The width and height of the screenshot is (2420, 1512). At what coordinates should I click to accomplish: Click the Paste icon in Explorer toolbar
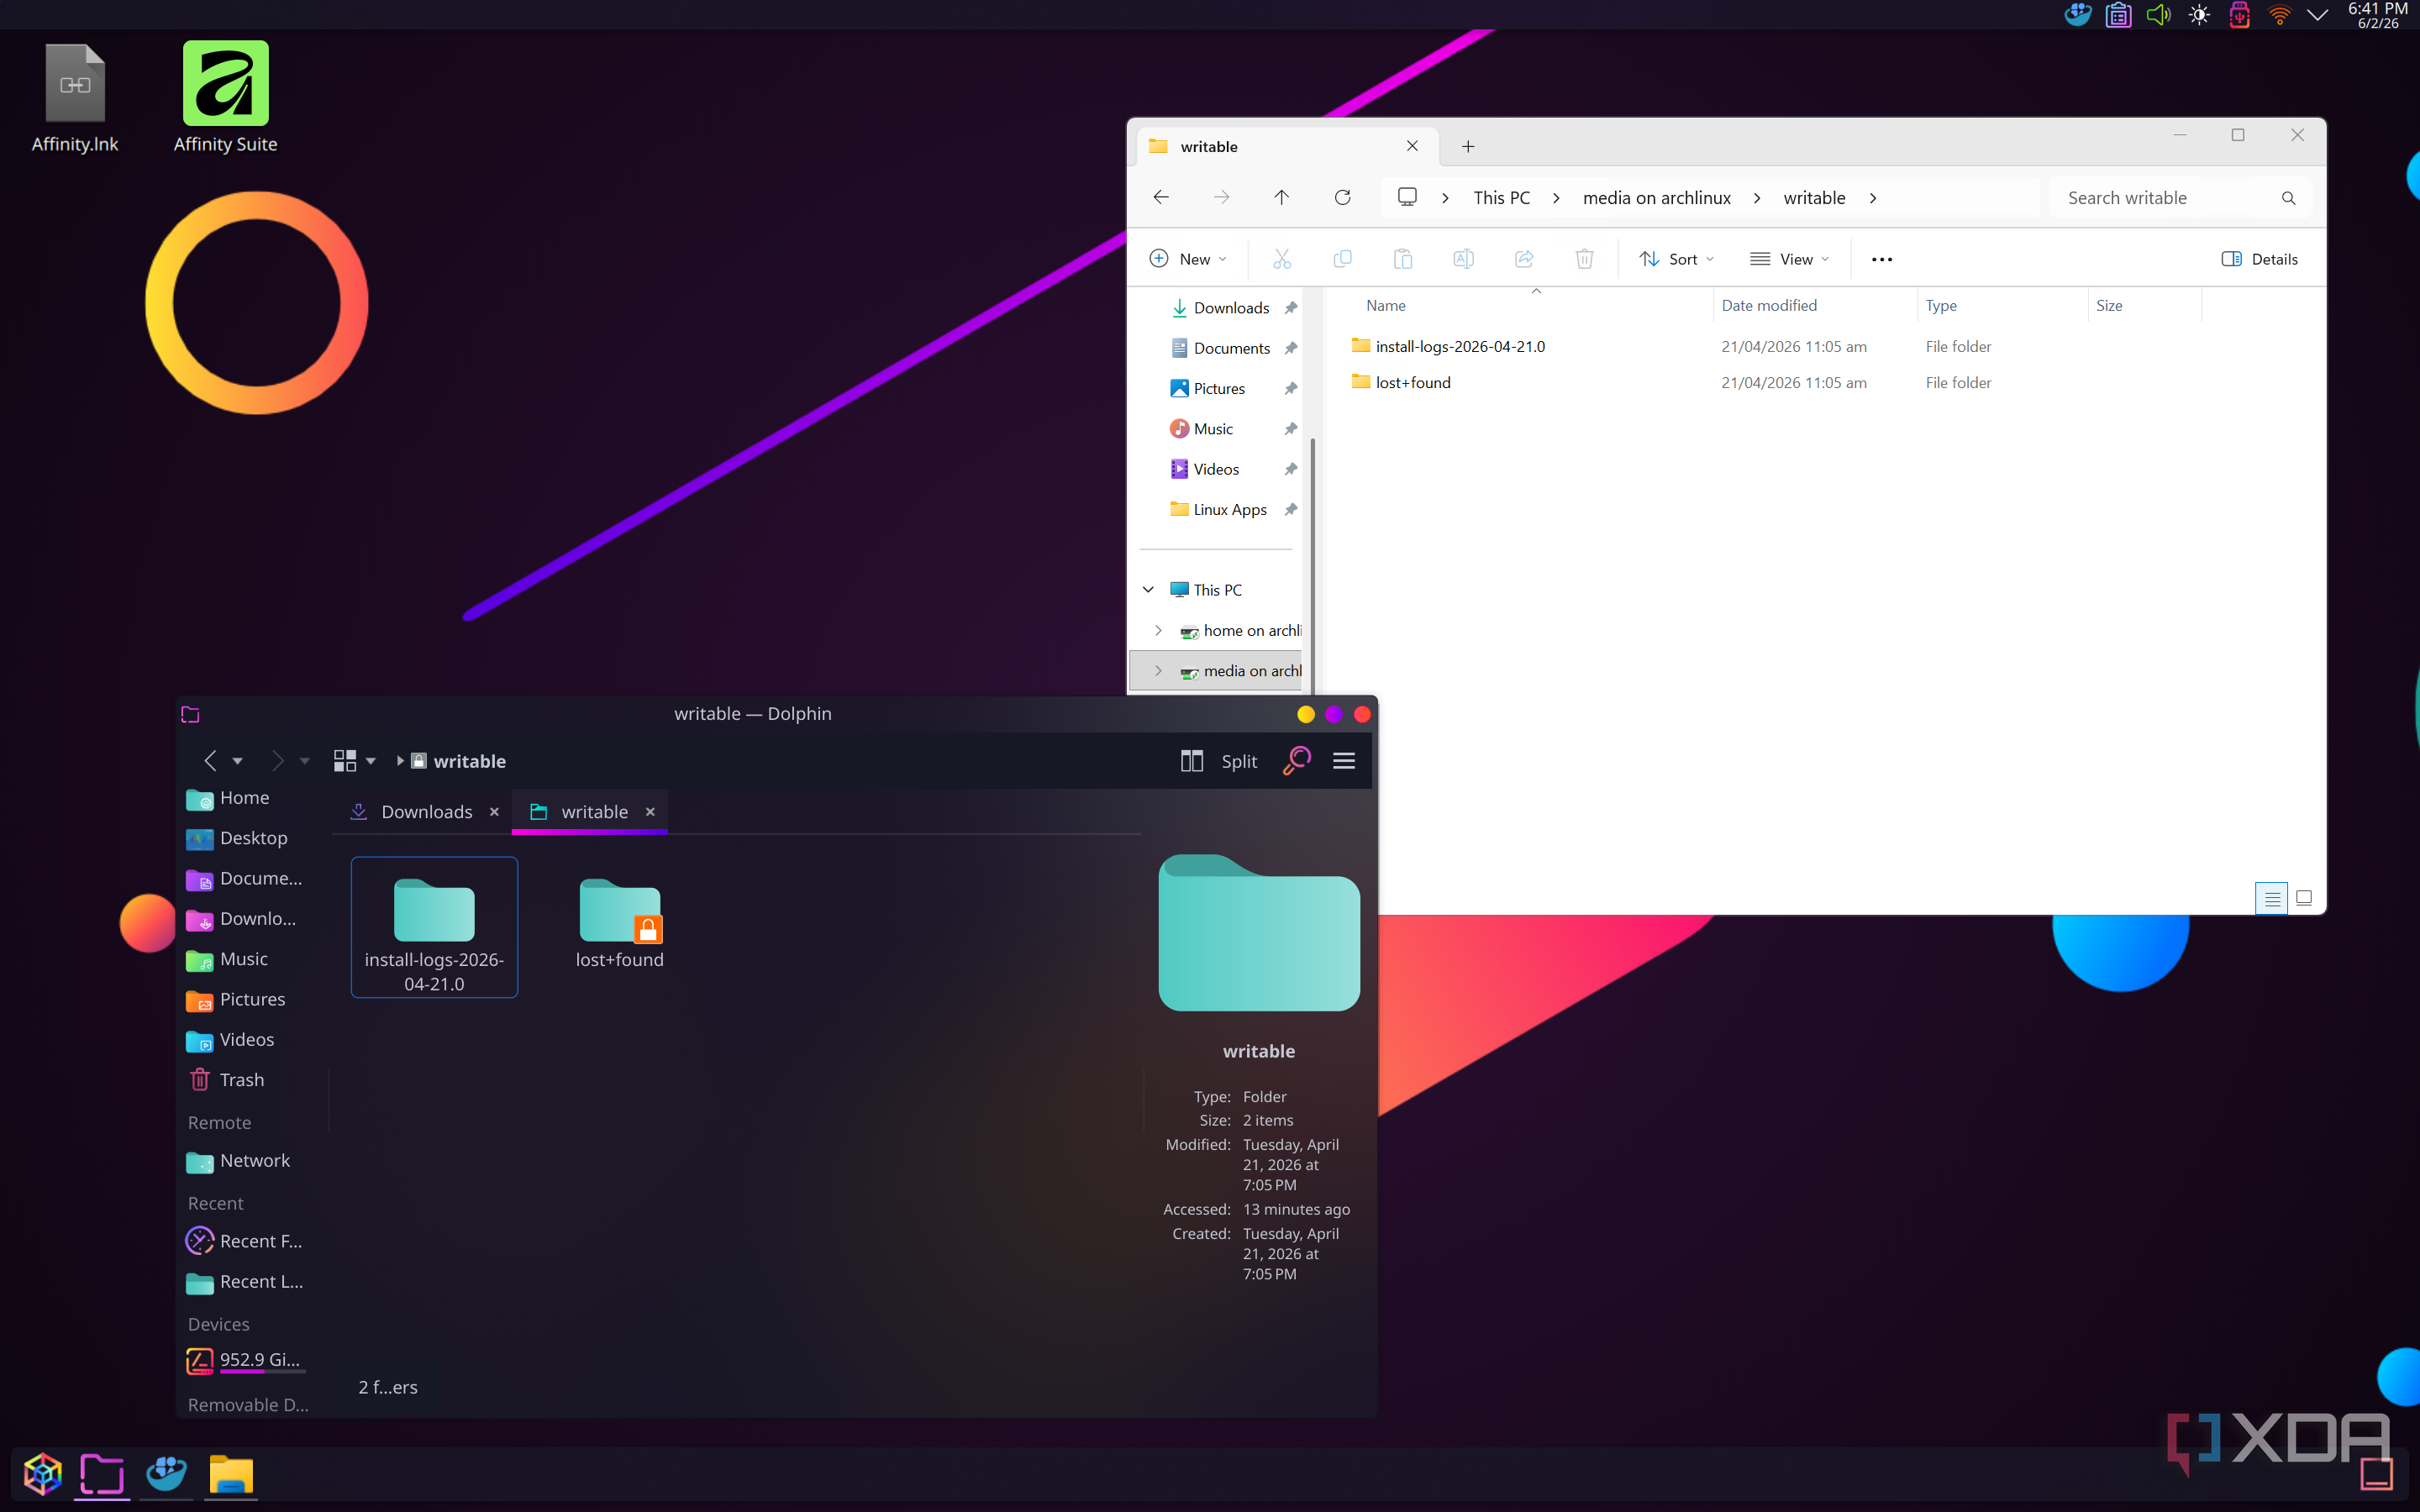pos(1403,259)
